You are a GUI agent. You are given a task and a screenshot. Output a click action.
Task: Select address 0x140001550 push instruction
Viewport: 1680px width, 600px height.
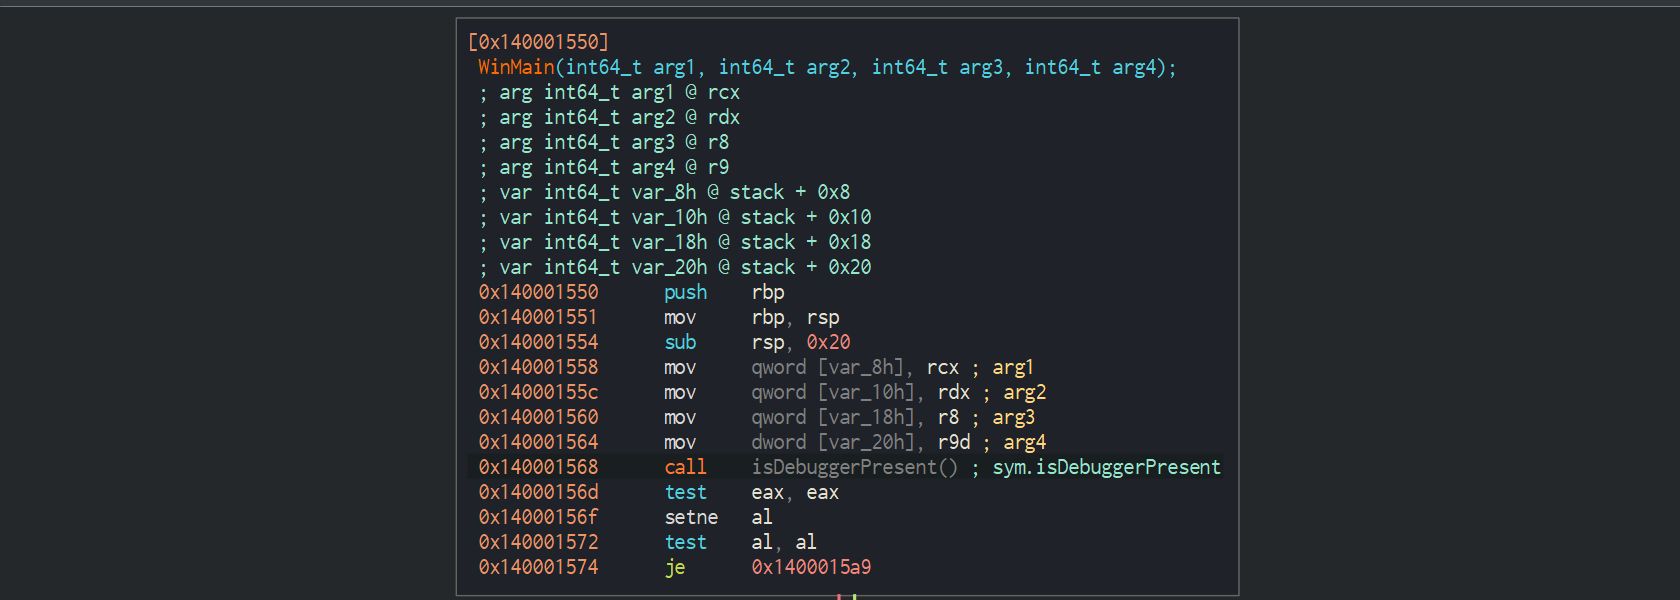(538, 292)
